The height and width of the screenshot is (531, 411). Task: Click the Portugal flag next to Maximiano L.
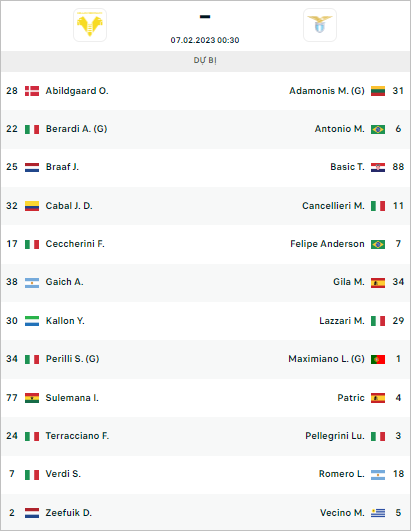(x=378, y=359)
